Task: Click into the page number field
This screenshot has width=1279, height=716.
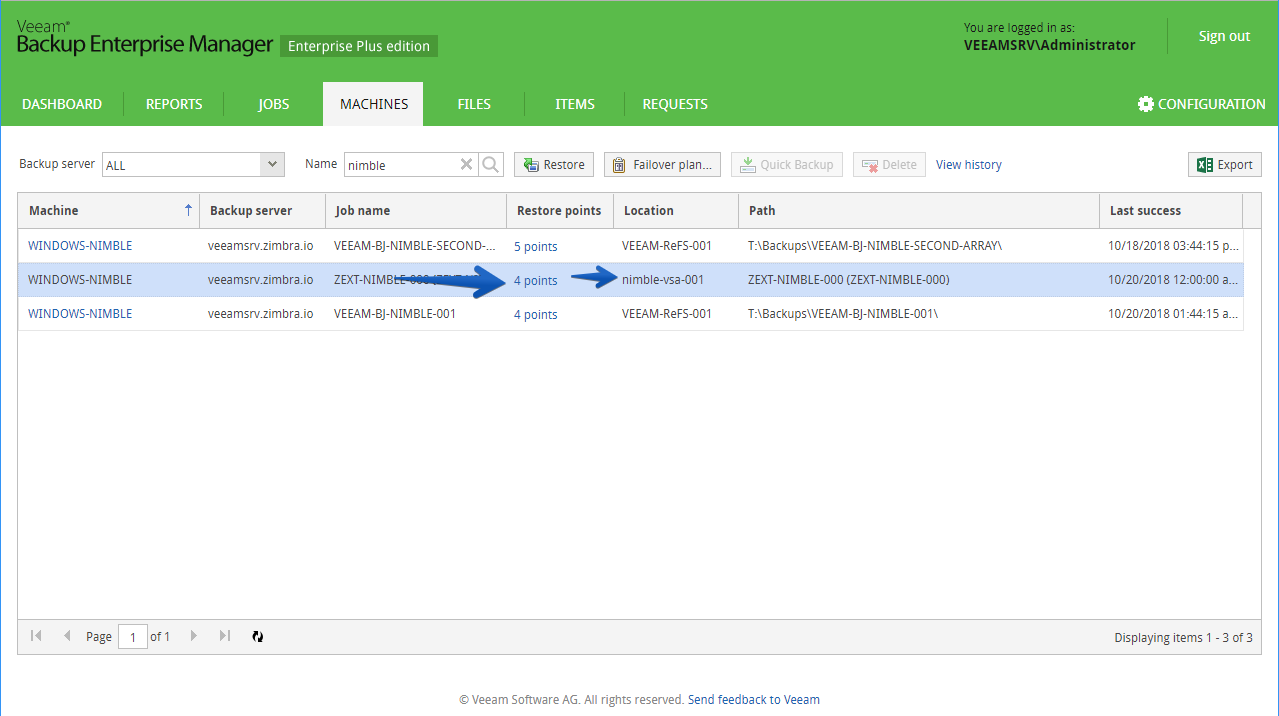Action: (133, 636)
